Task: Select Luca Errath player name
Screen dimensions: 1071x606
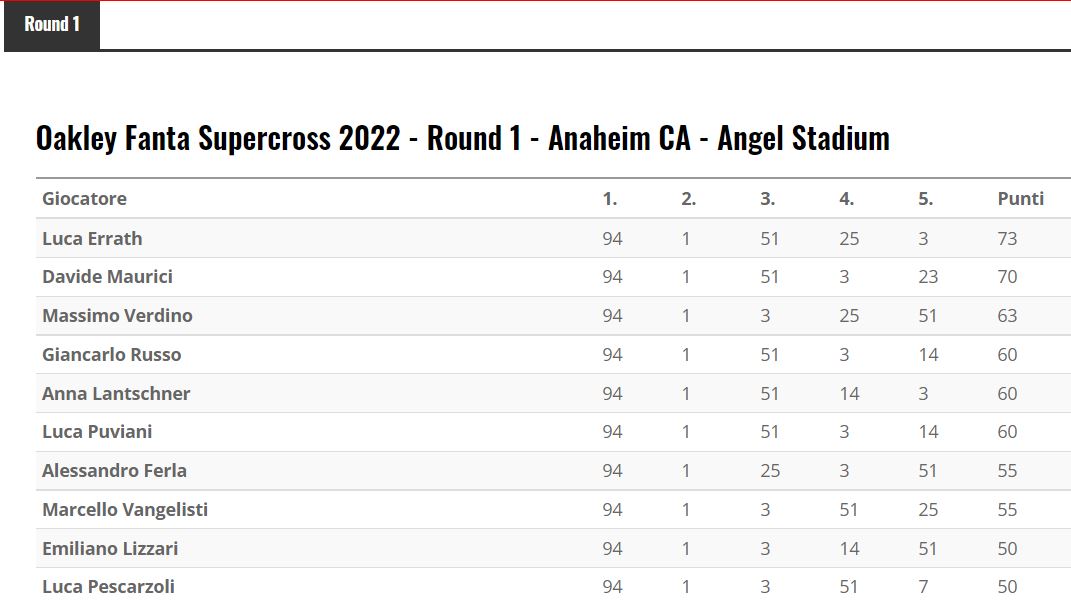Action: click(x=92, y=239)
